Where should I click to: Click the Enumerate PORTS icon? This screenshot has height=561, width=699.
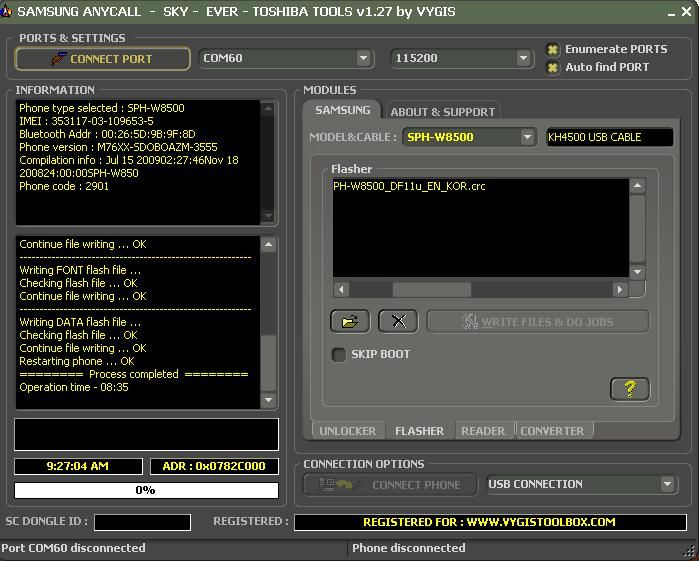(x=552, y=50)
